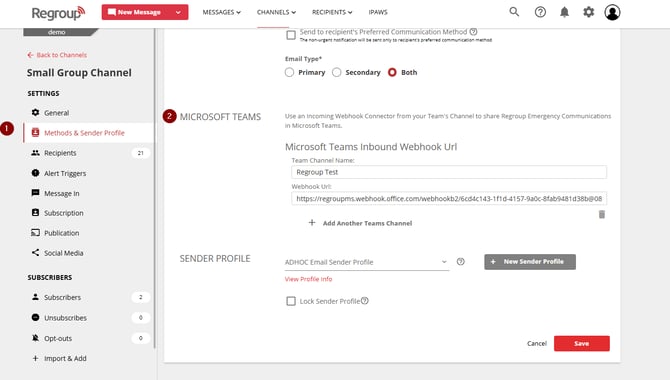Open the search magnifier icon

point(514,12)
